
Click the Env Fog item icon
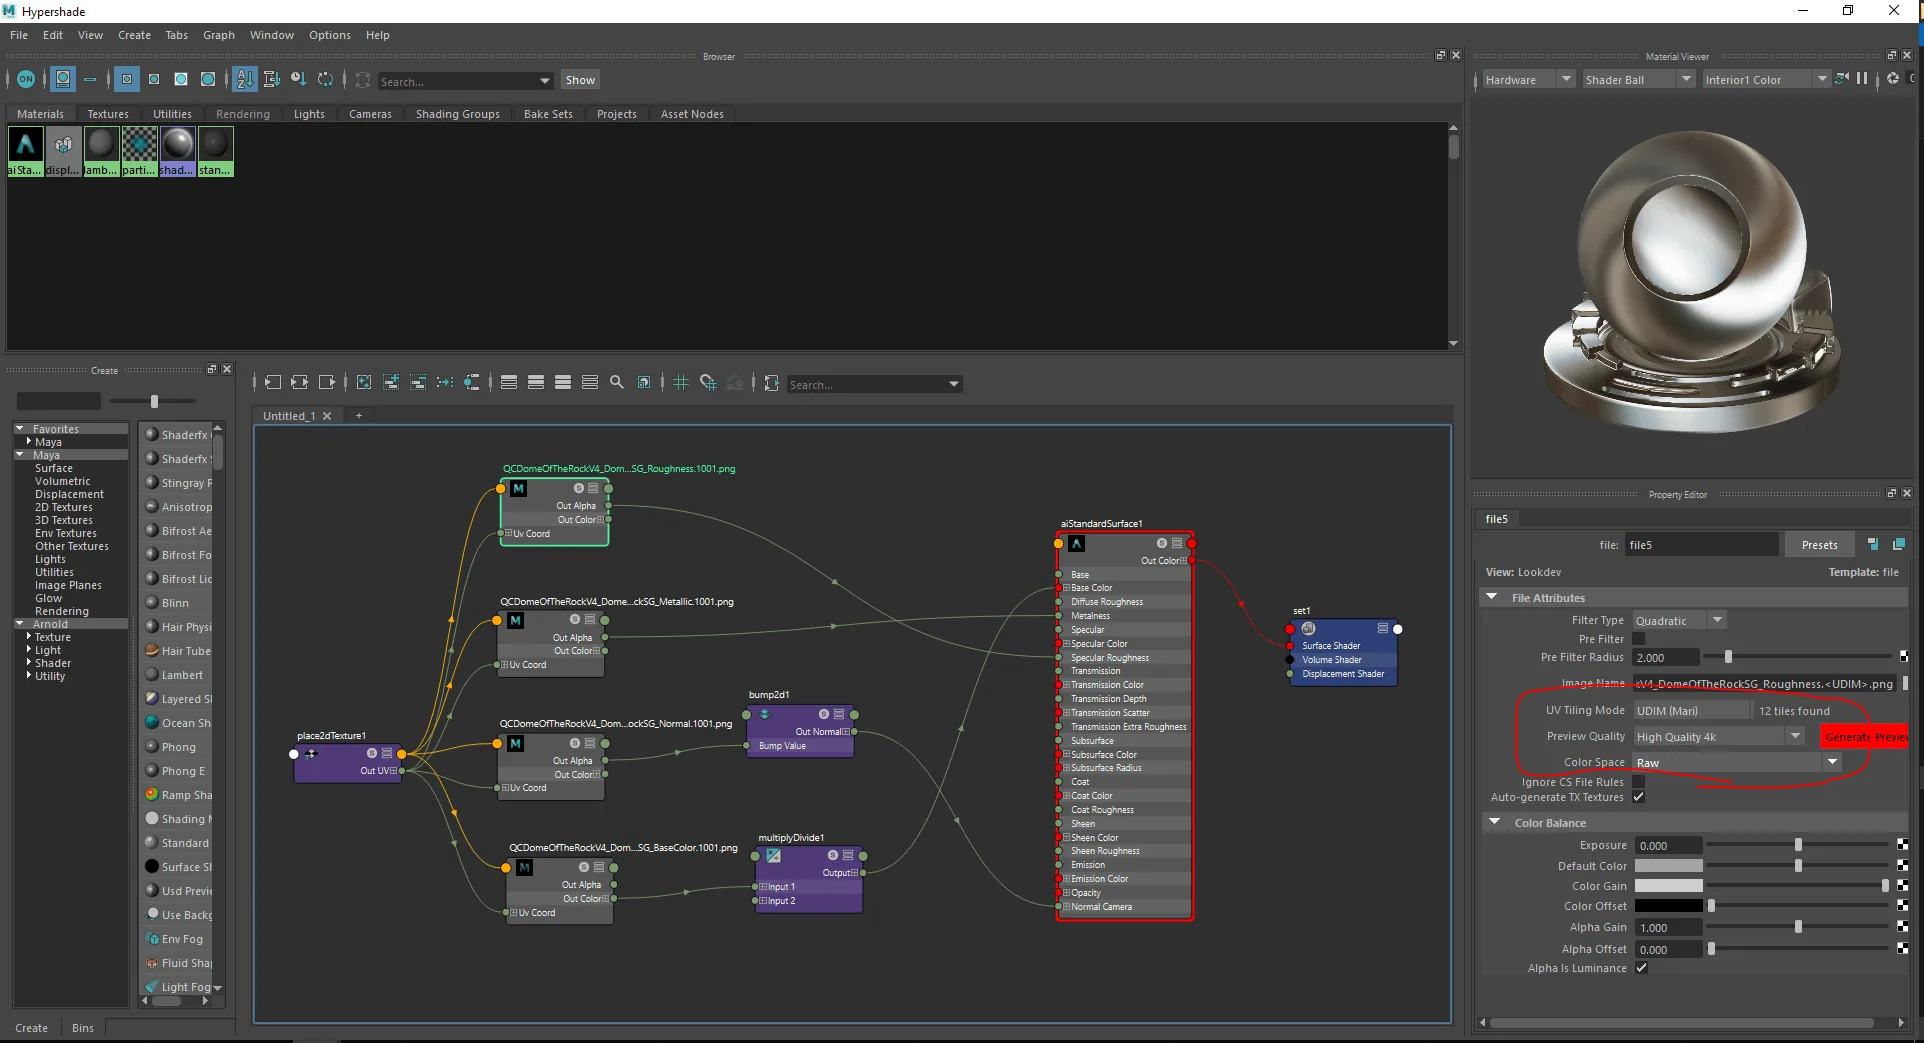click(152, 939)
